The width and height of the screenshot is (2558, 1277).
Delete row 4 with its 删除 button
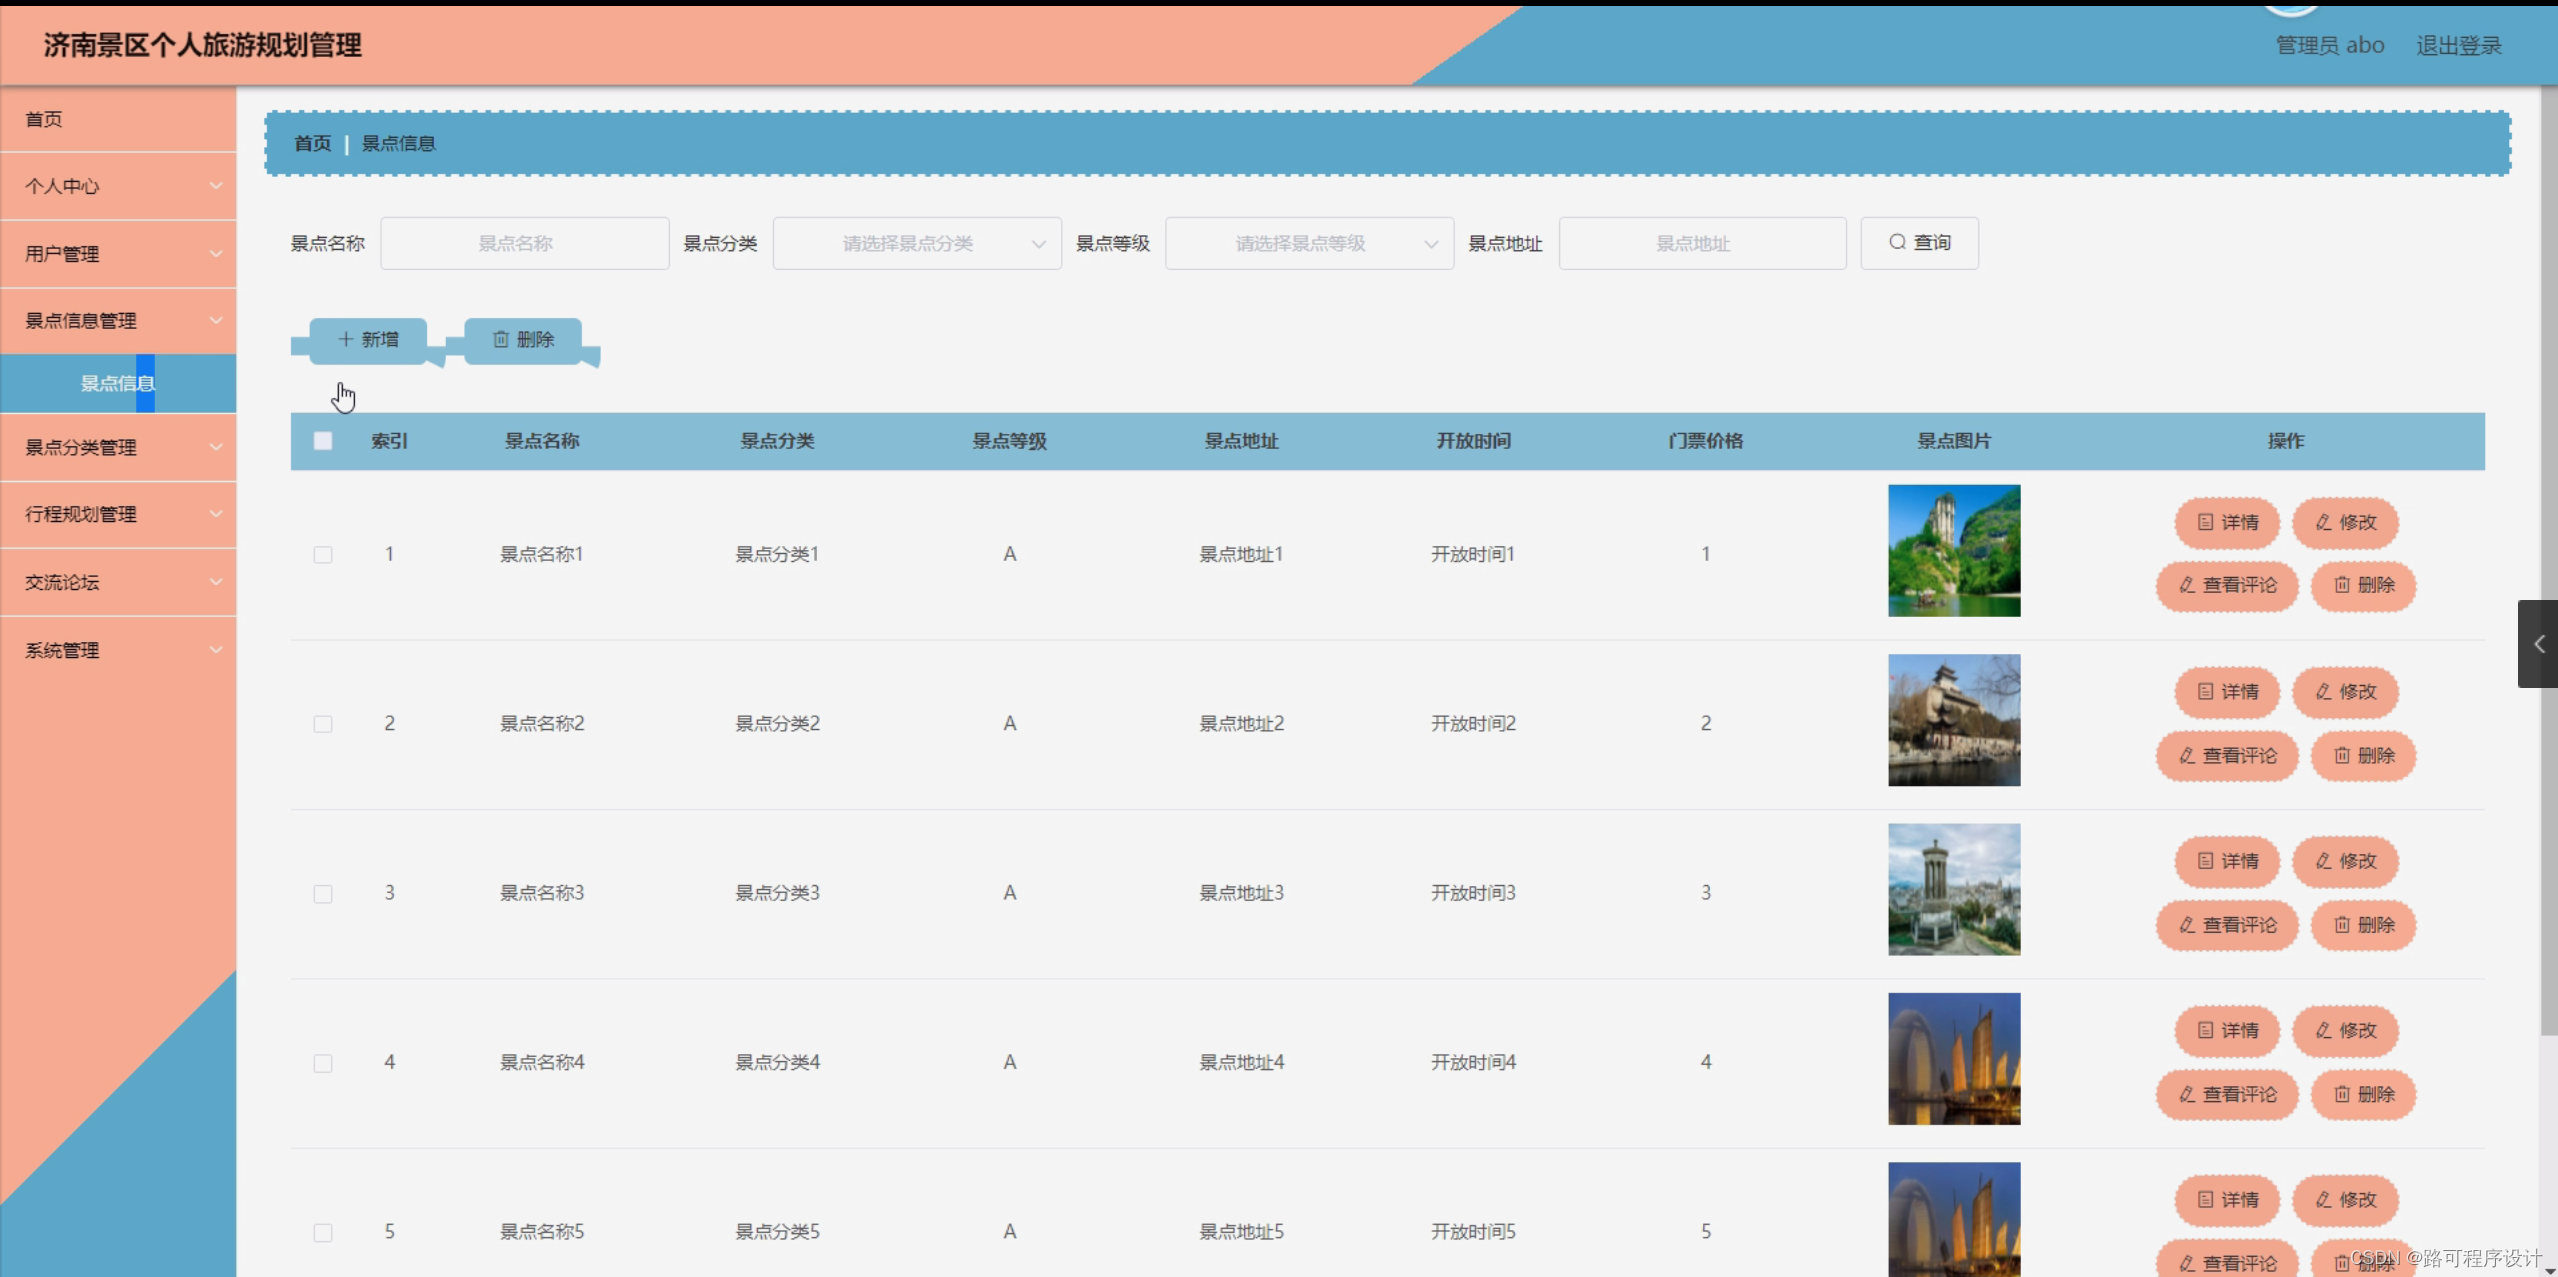tap(2363, 1094)
